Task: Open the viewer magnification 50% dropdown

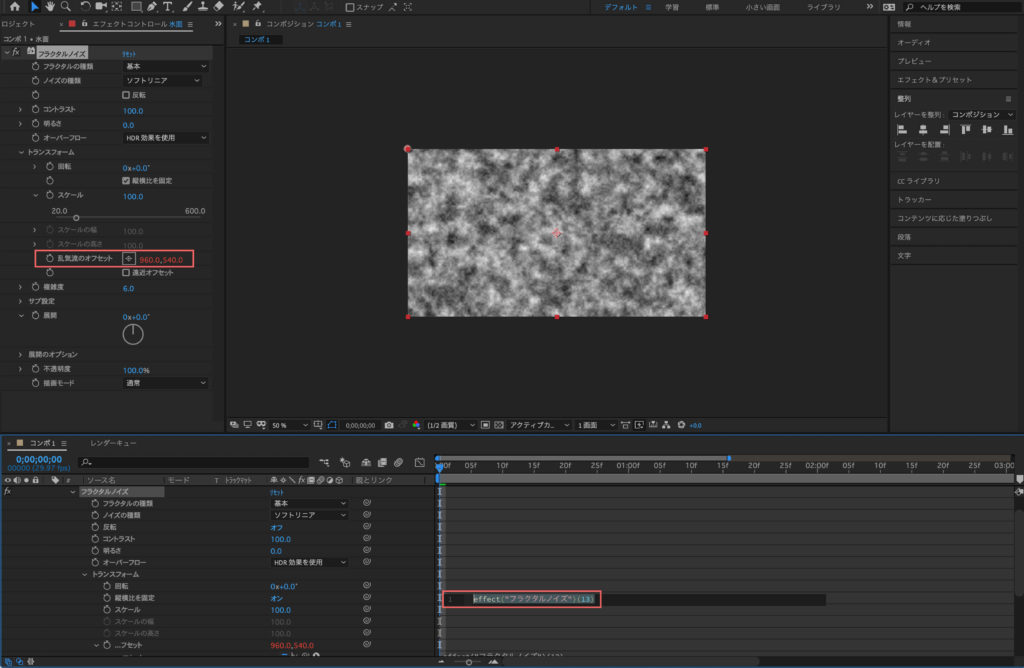Action: (289, 425)
